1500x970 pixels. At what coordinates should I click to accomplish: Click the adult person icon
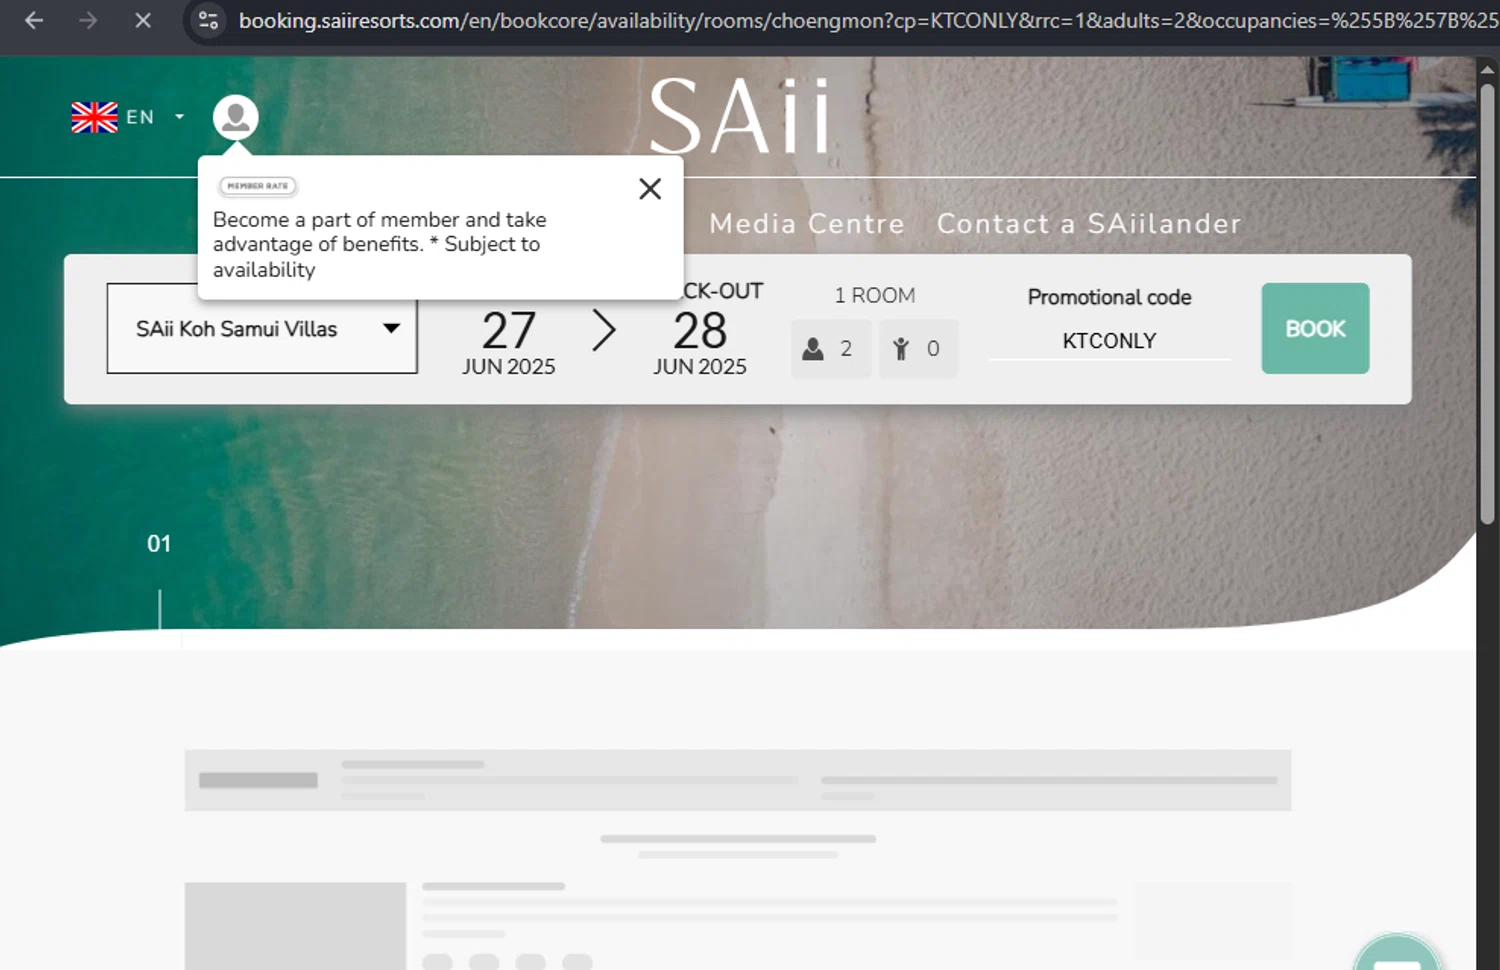(x=813, y=349)
